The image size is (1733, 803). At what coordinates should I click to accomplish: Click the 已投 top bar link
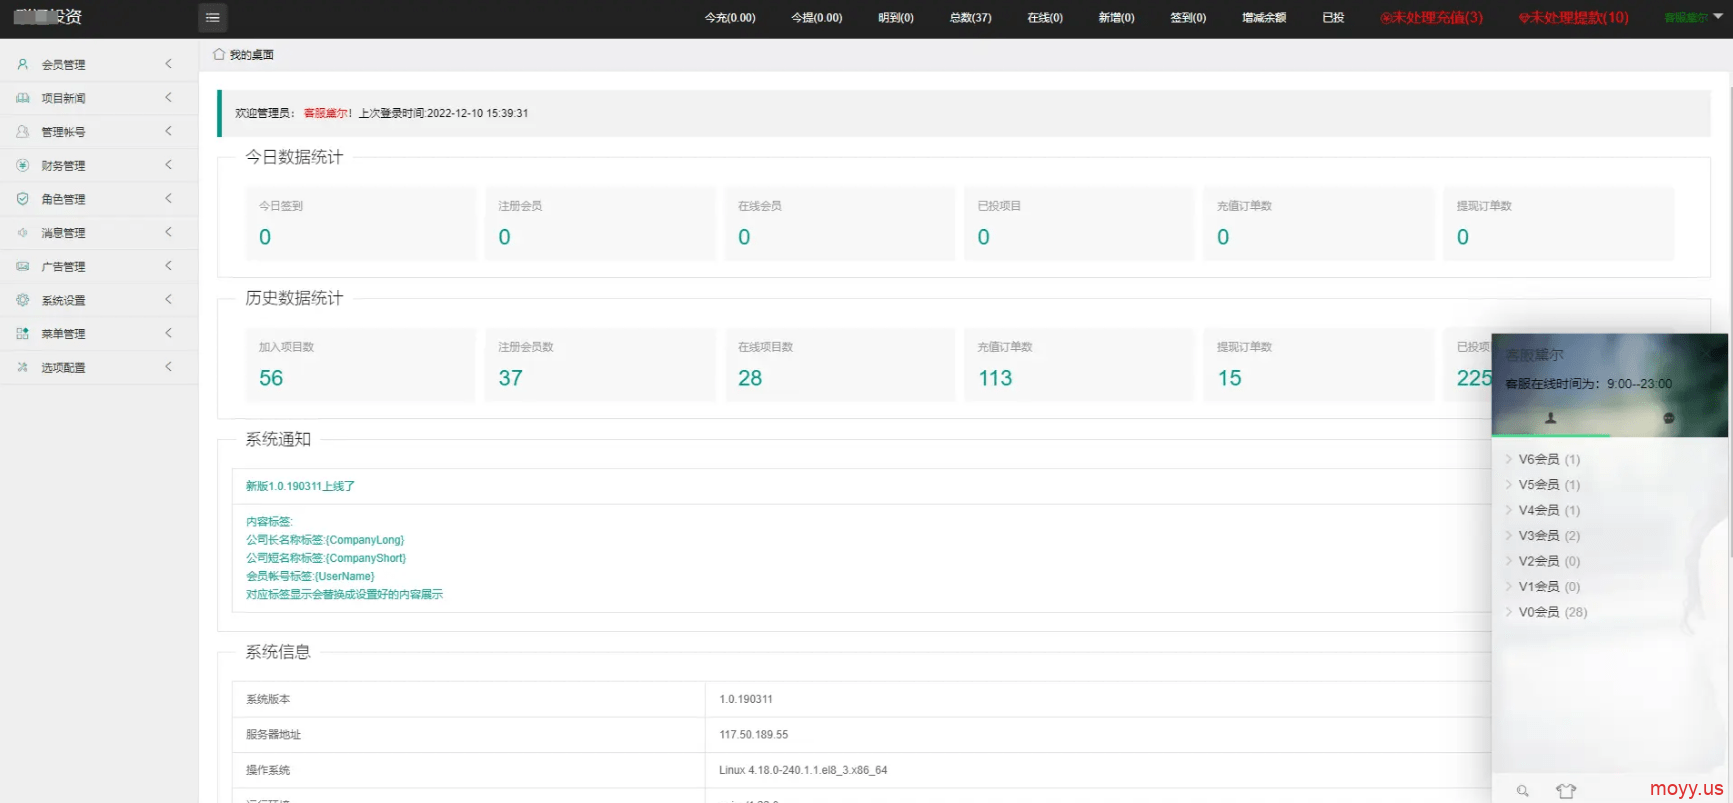pos(1333,18)
